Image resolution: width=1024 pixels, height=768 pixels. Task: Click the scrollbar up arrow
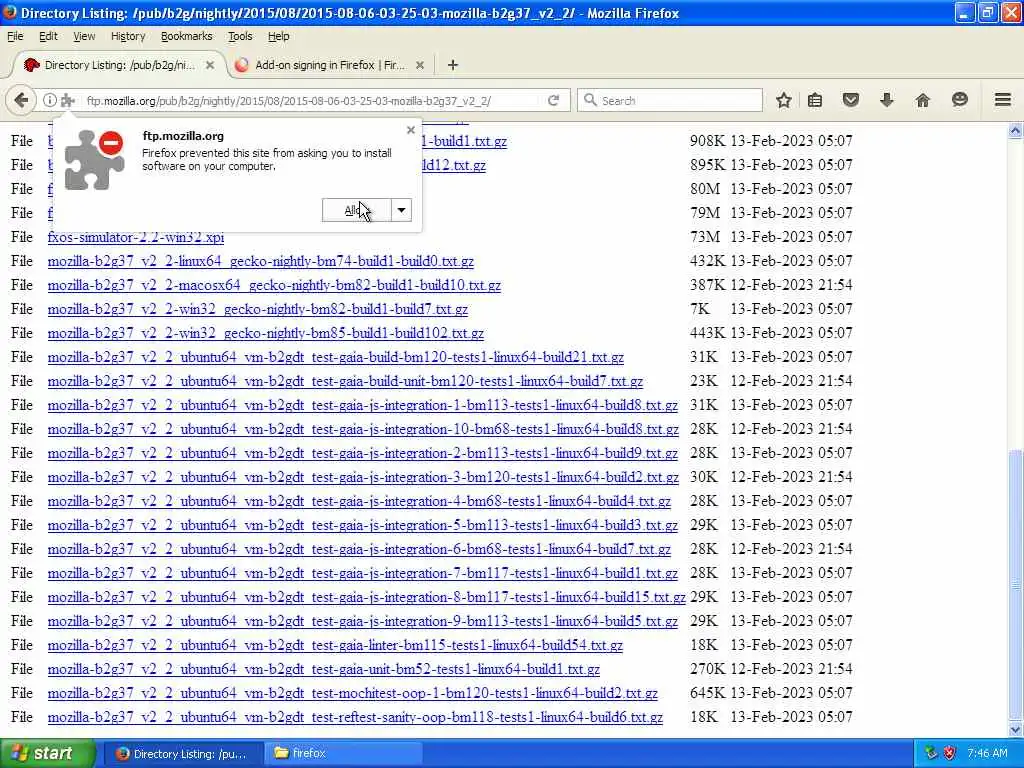[x=1015, y=131]
